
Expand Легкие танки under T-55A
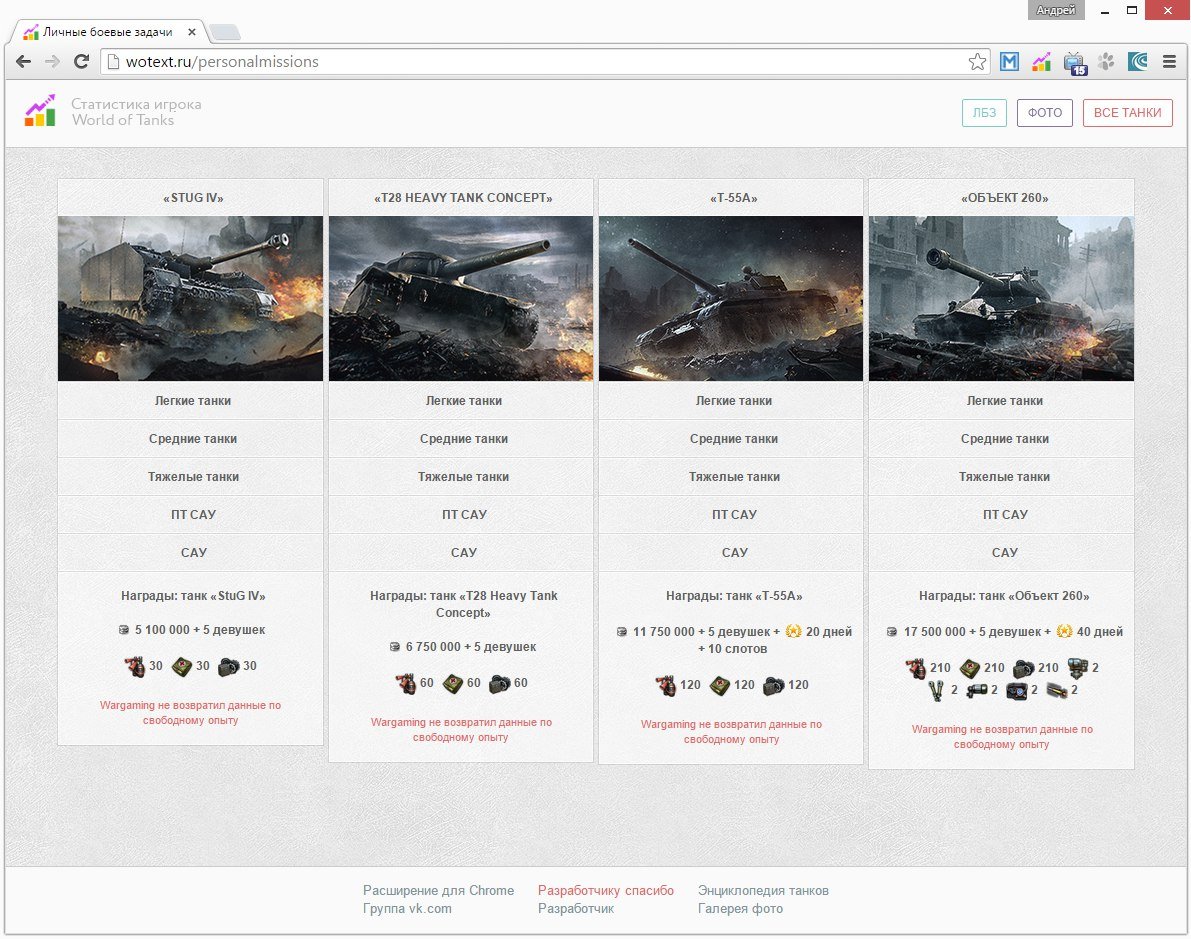pyautogui.click(x=731, y=400)
